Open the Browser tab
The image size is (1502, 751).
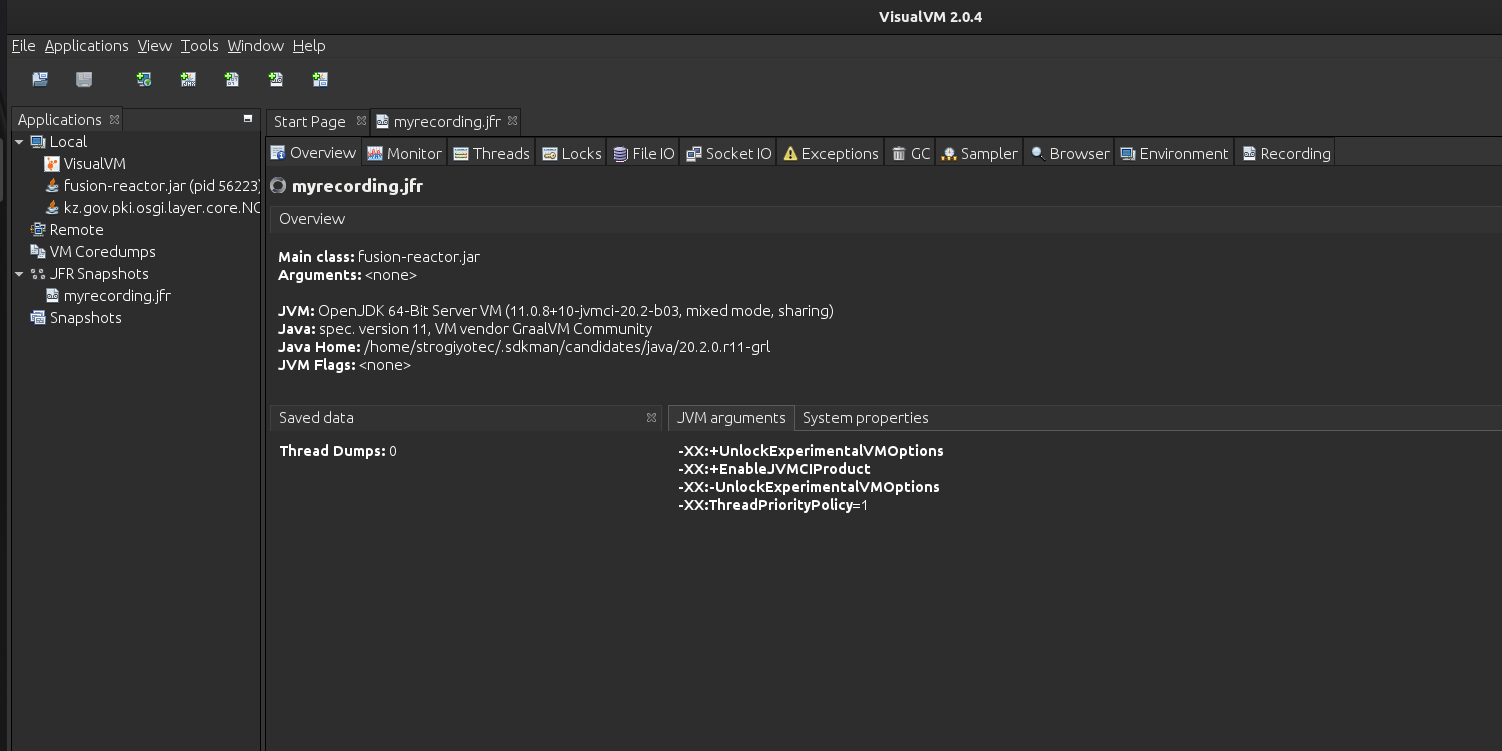1070,153
